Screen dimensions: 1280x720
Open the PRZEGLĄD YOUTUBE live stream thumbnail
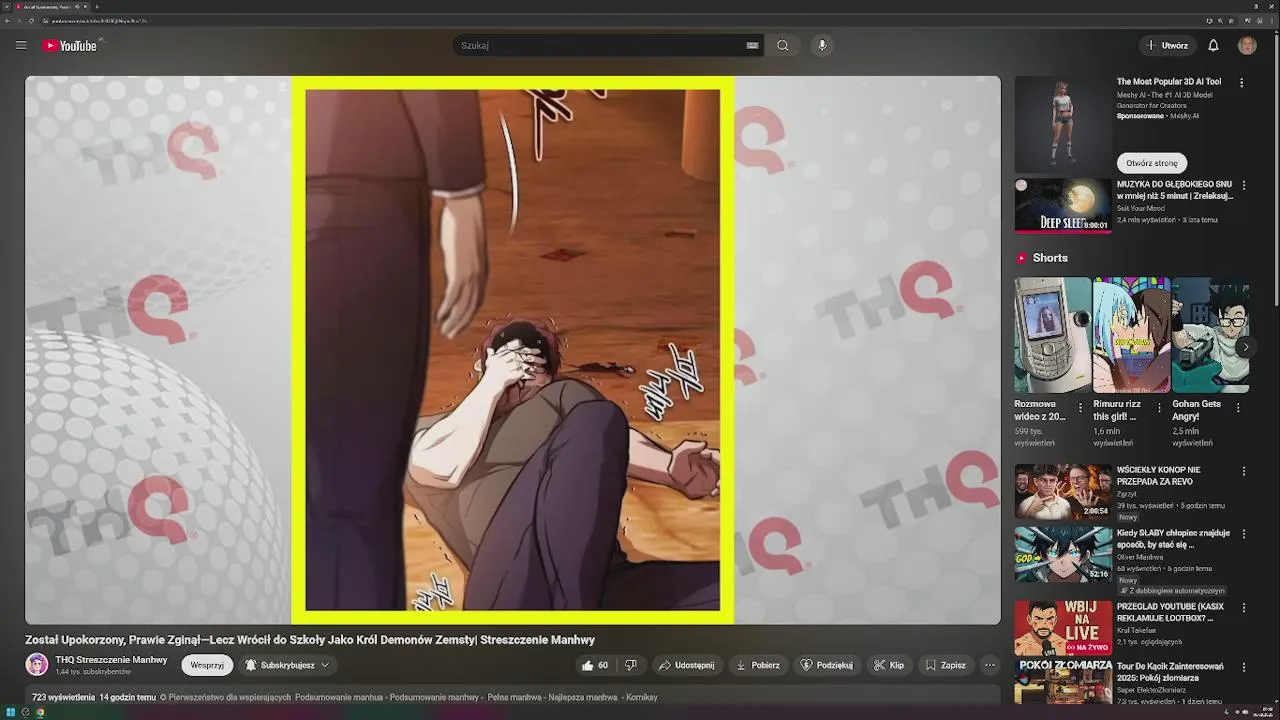tap(1063, 628)
